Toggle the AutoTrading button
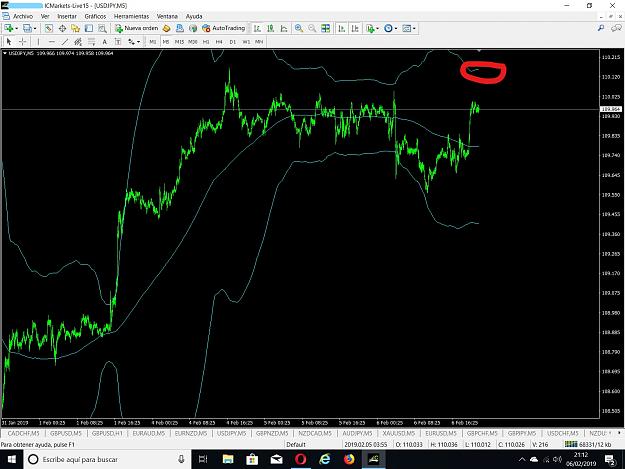This screenshot has height=469, width=625. click(x=224, y=28)
